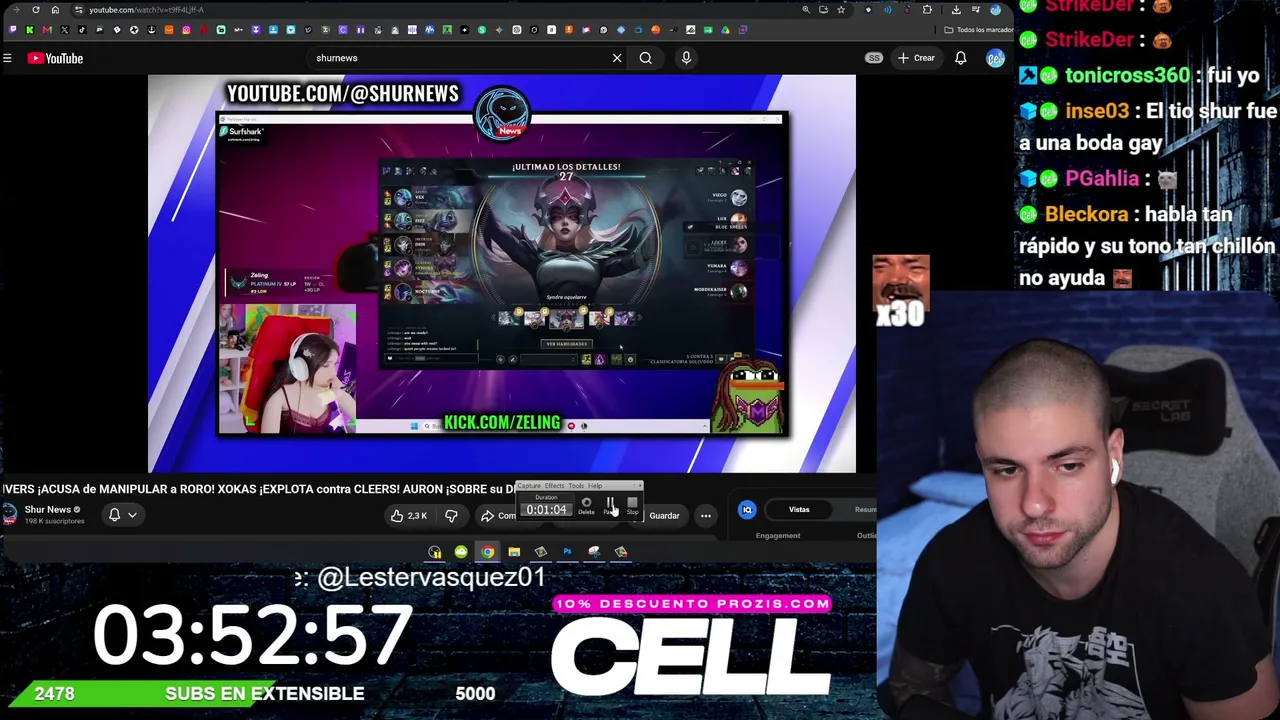1280x720 pixels.
Task: Start voice search with the microphone icon
Action: tap(686, 58)
